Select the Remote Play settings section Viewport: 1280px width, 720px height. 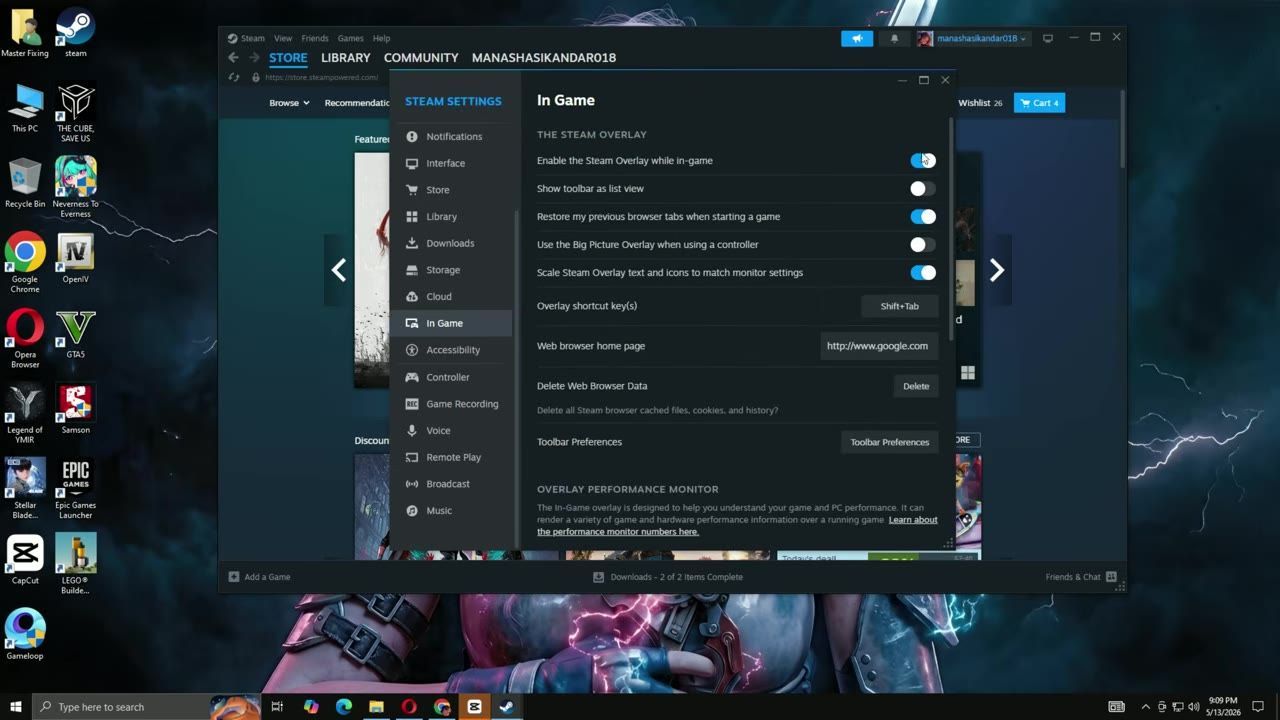453,457
